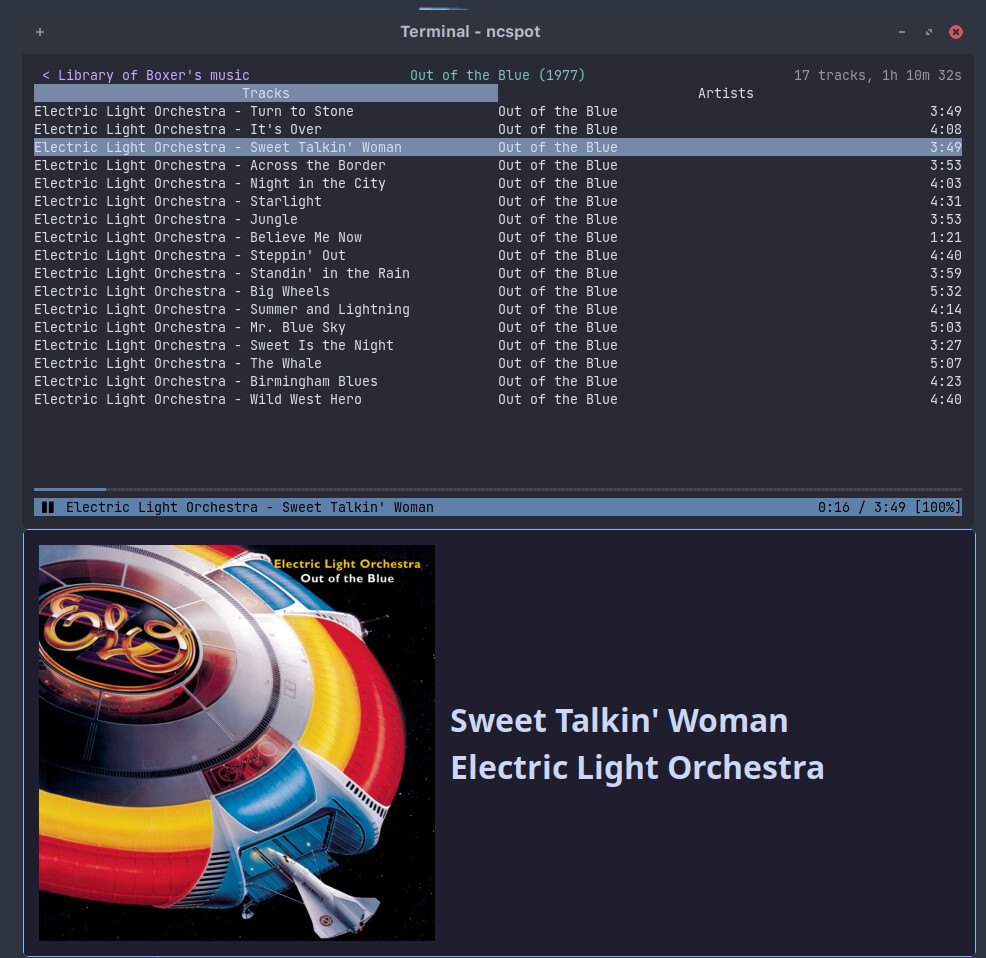Select track Sweet Is the Night
Image resolution: width=986 pixels, height=958 pixels.
[x=497, y=345]
